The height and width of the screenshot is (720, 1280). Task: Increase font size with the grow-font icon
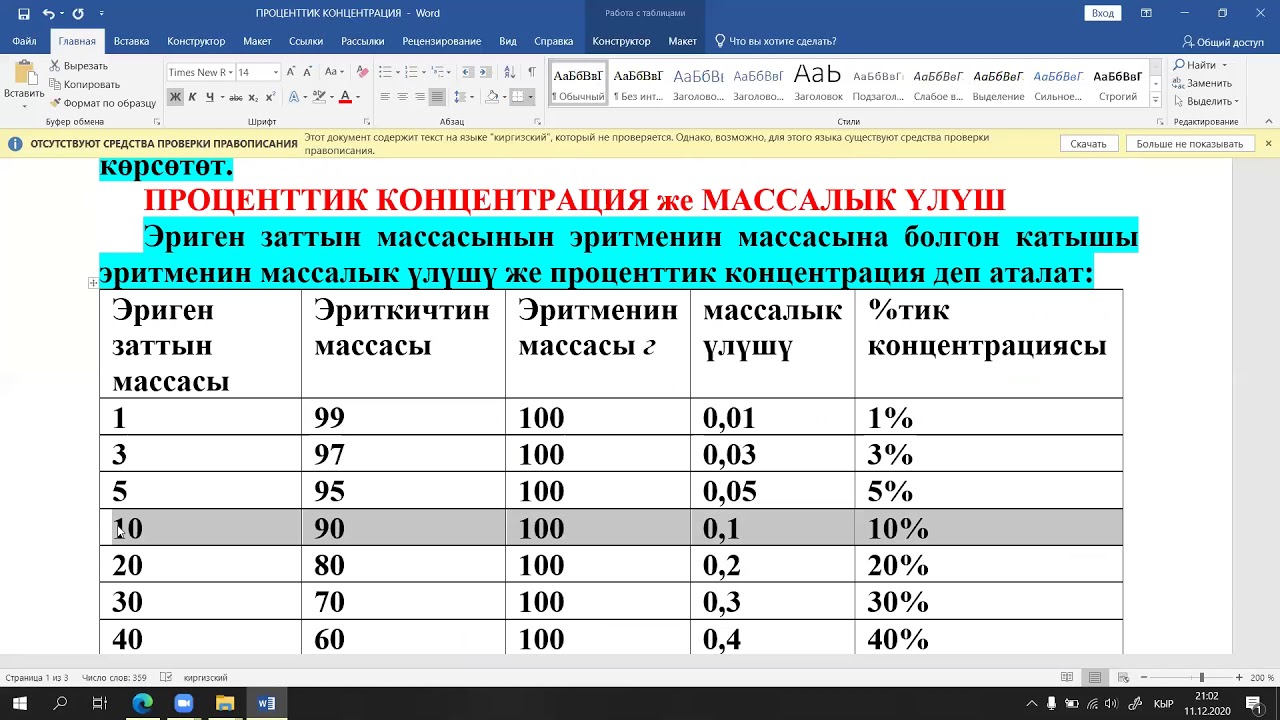(291, 72)
